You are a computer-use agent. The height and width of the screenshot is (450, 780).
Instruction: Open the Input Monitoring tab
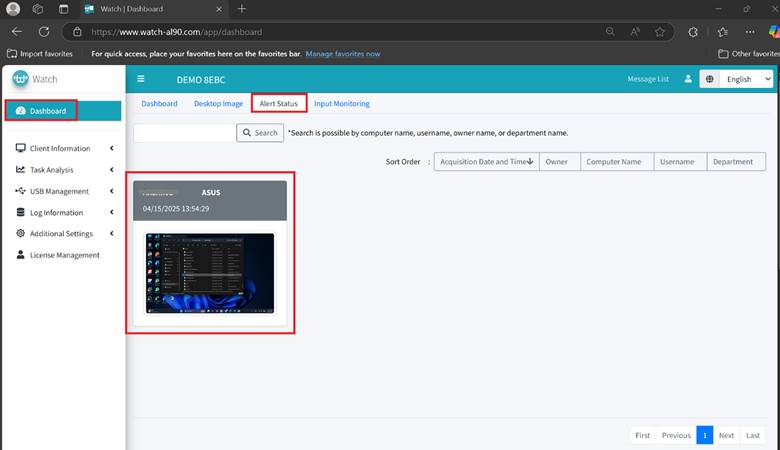coord(341,103)
